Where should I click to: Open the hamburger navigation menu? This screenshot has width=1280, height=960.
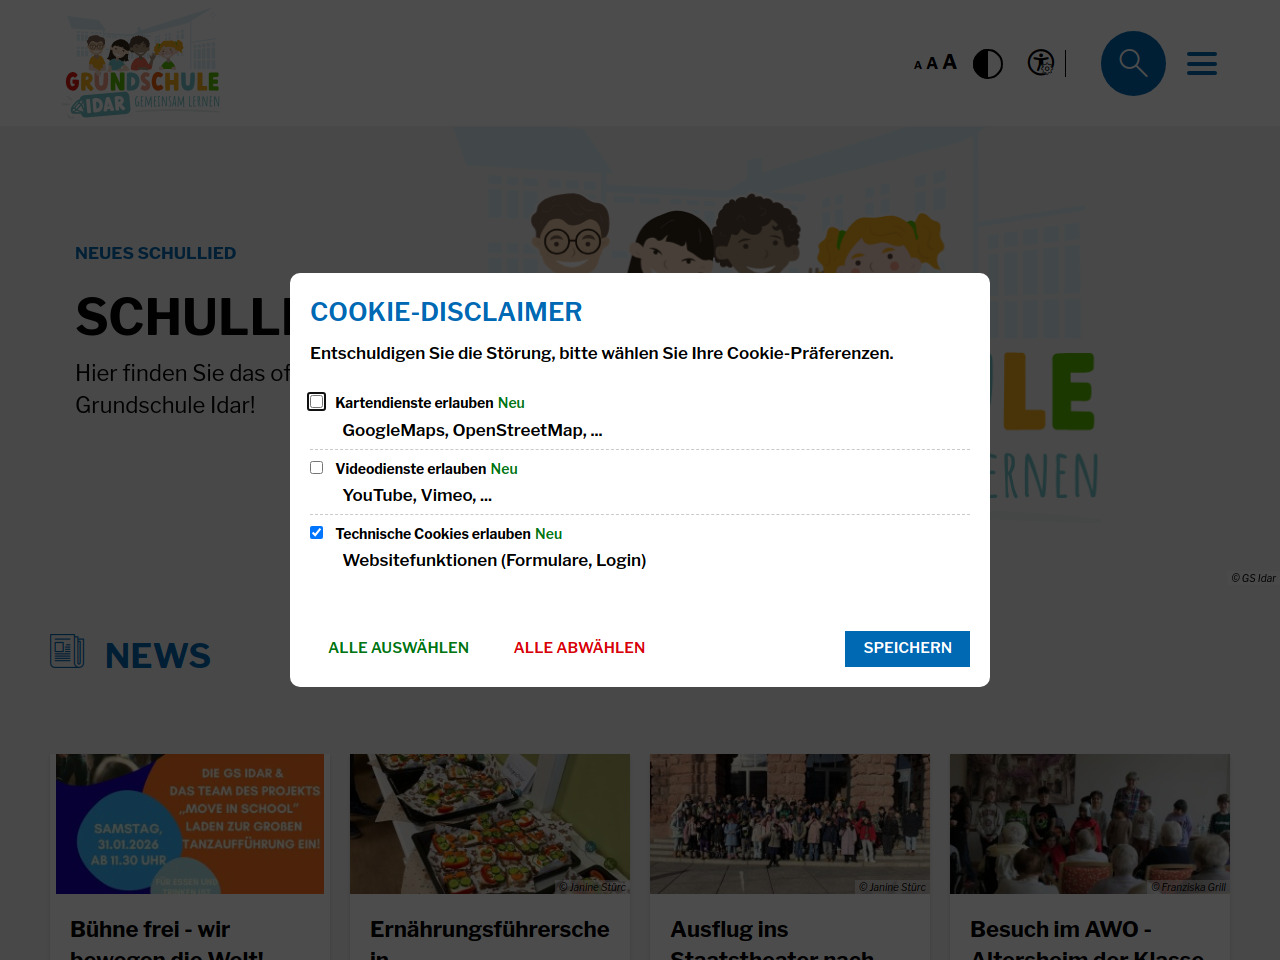1202,64
